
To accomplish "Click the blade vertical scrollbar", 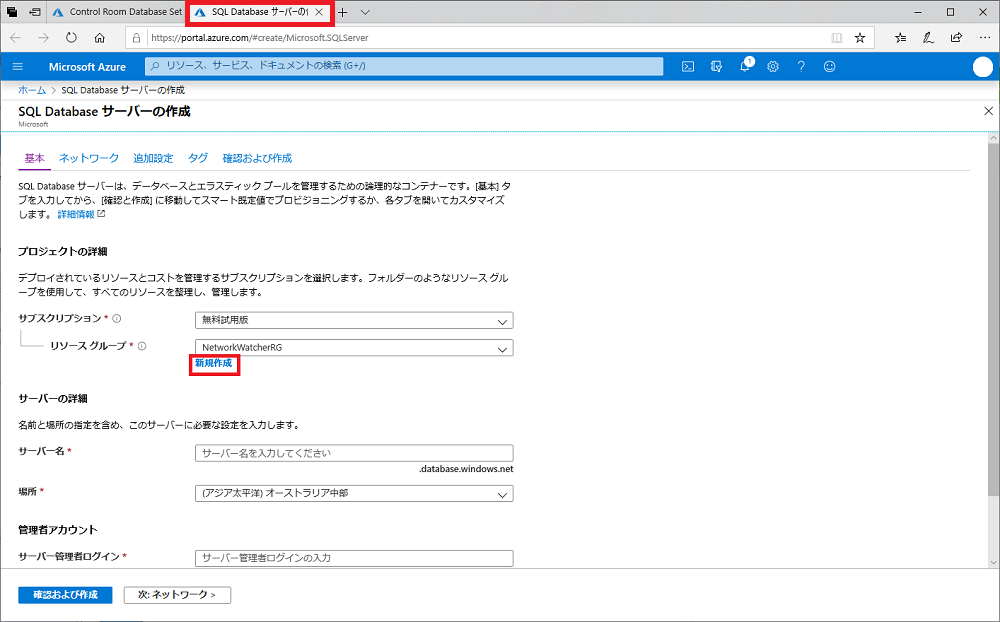I will point(994,319).
